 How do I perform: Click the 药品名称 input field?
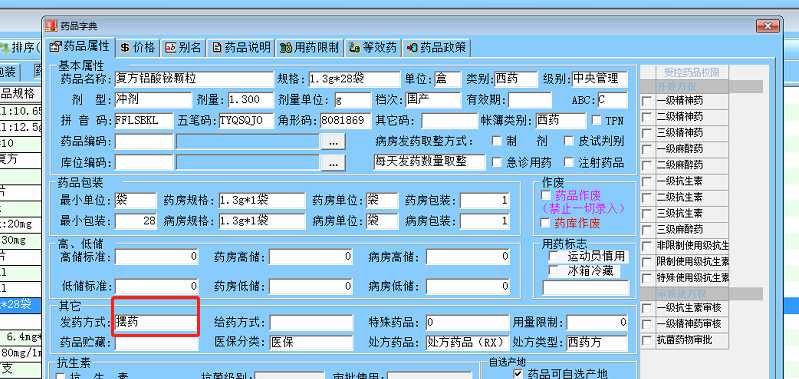[x=194, y=79]
